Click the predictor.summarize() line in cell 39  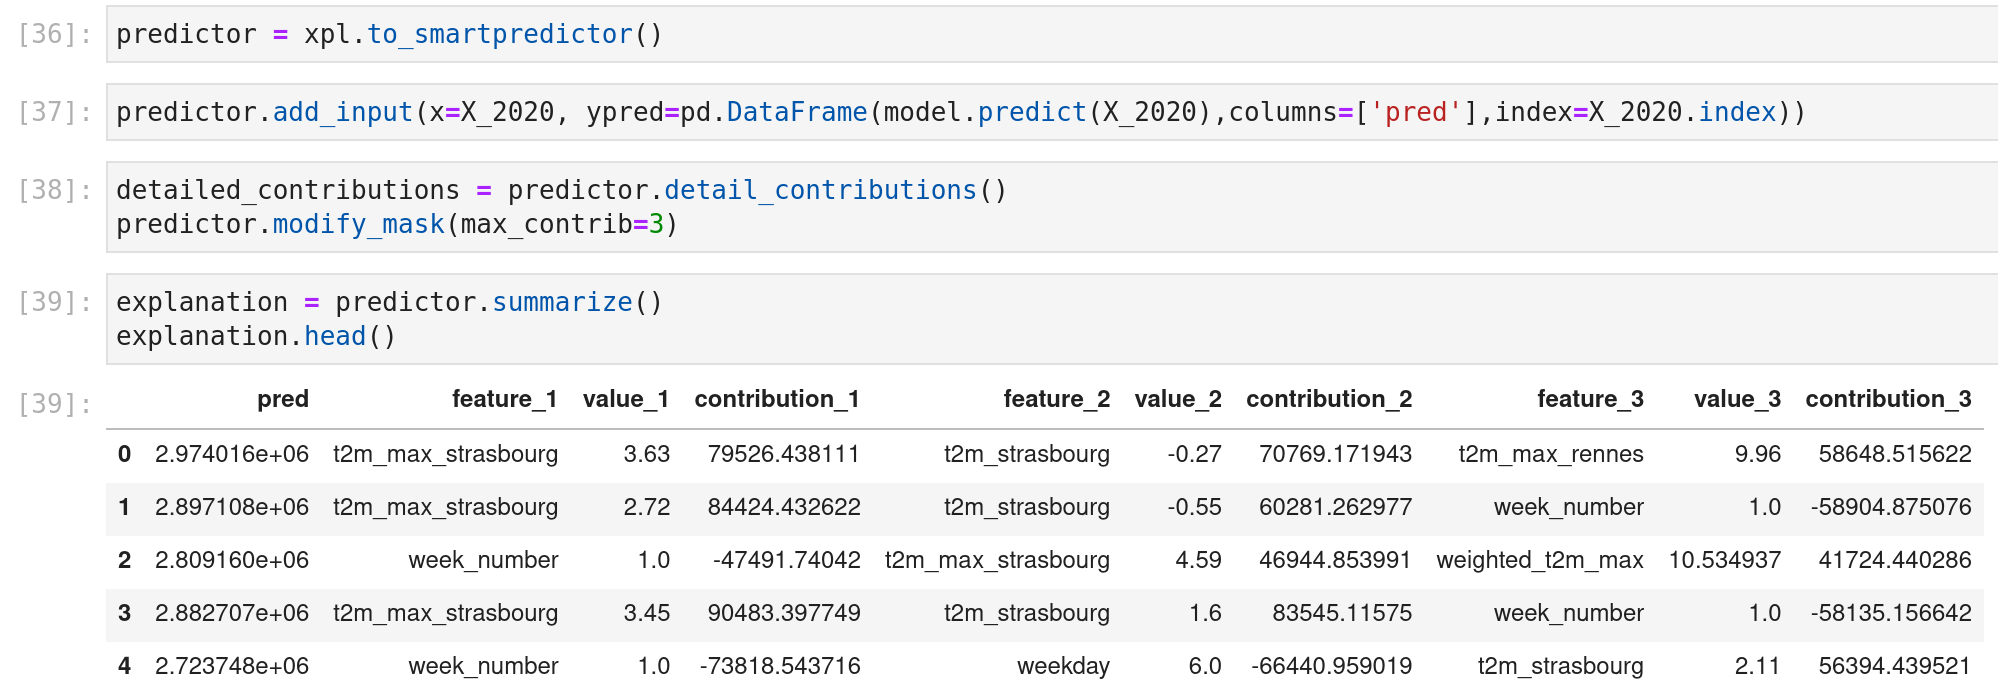coord(389,302)
